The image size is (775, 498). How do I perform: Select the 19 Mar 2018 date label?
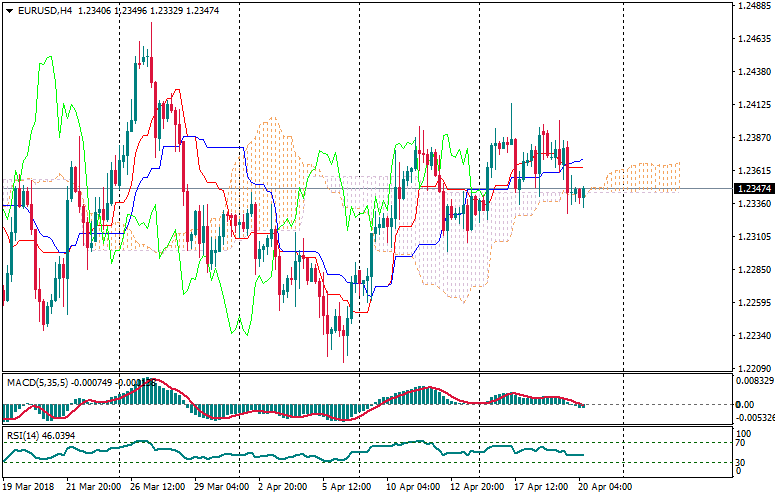coord(29,486)
